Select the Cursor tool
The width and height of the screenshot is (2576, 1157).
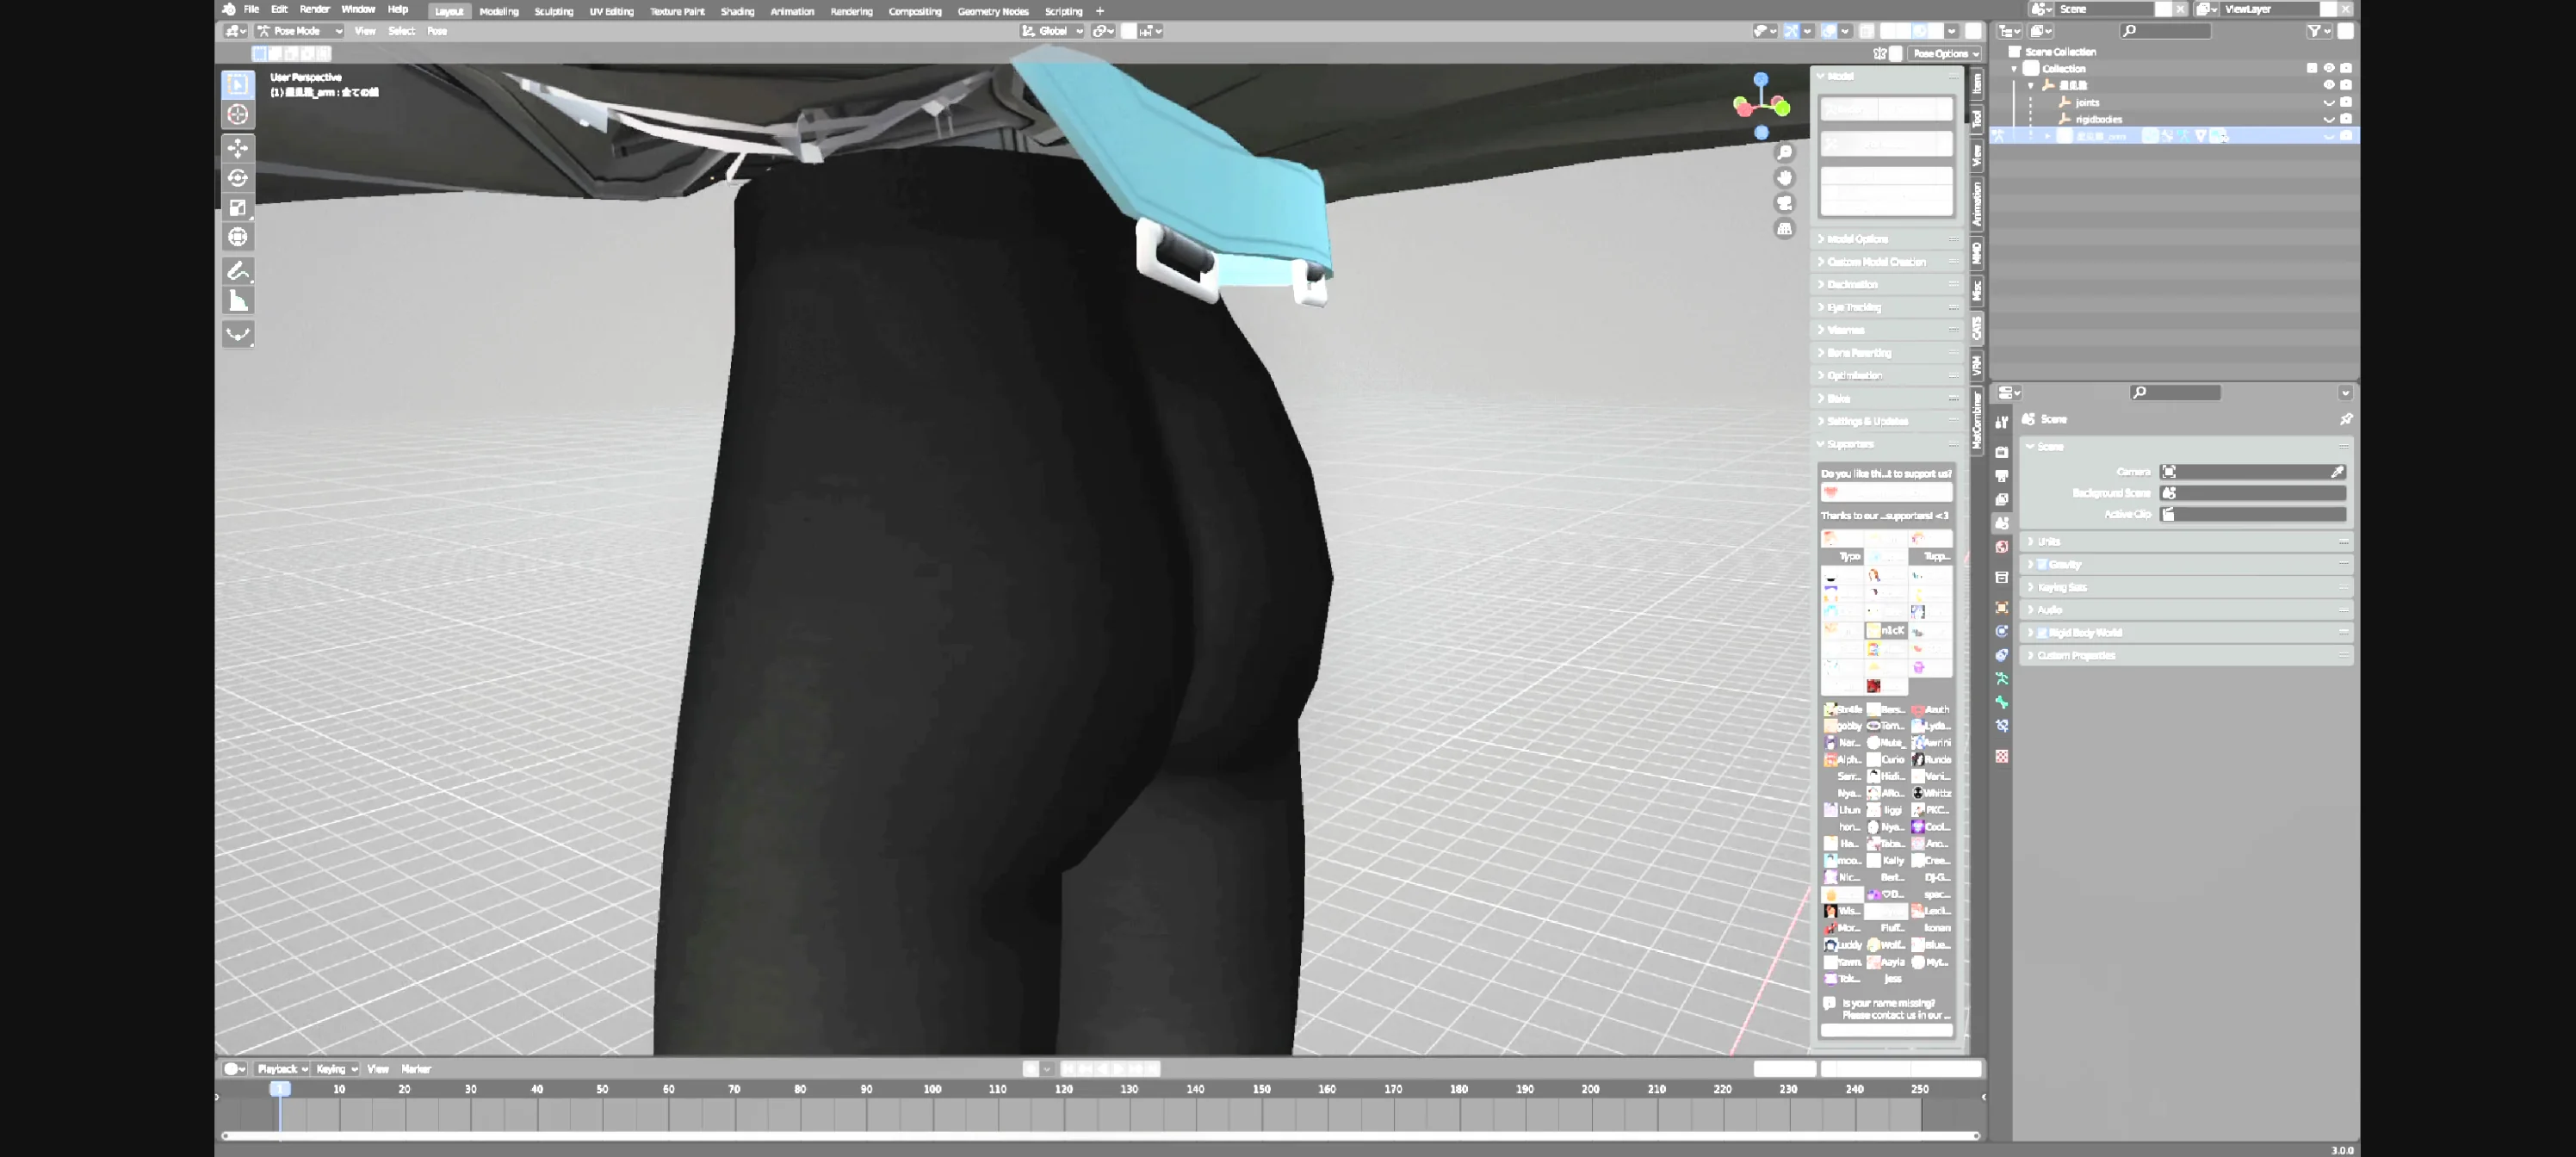[x=238, y=114]
